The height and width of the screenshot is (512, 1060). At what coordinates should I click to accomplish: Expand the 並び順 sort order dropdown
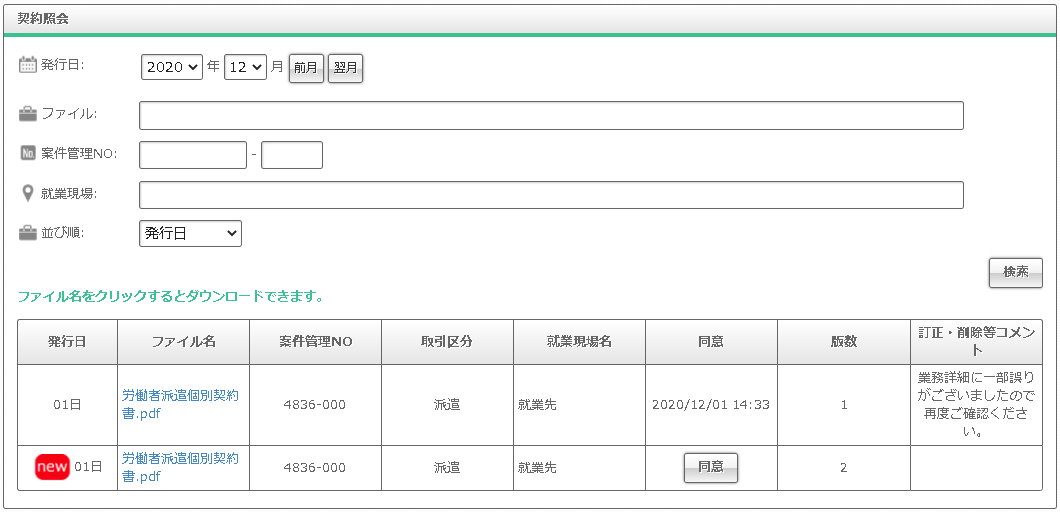pyautogui.click(x=190, y=233)
